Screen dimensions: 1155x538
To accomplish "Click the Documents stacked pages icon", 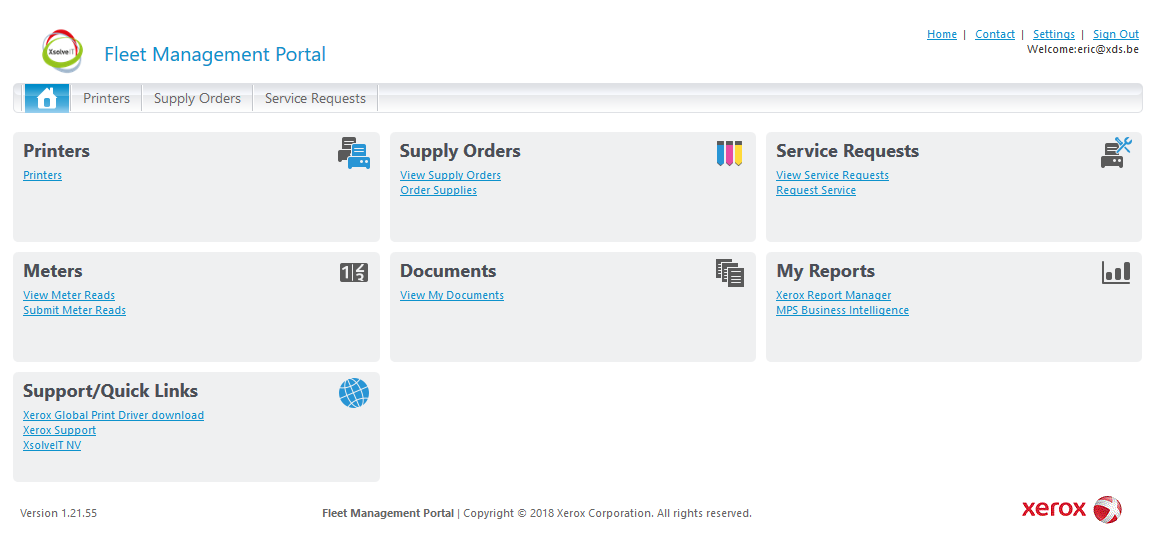I will [729, 272].
